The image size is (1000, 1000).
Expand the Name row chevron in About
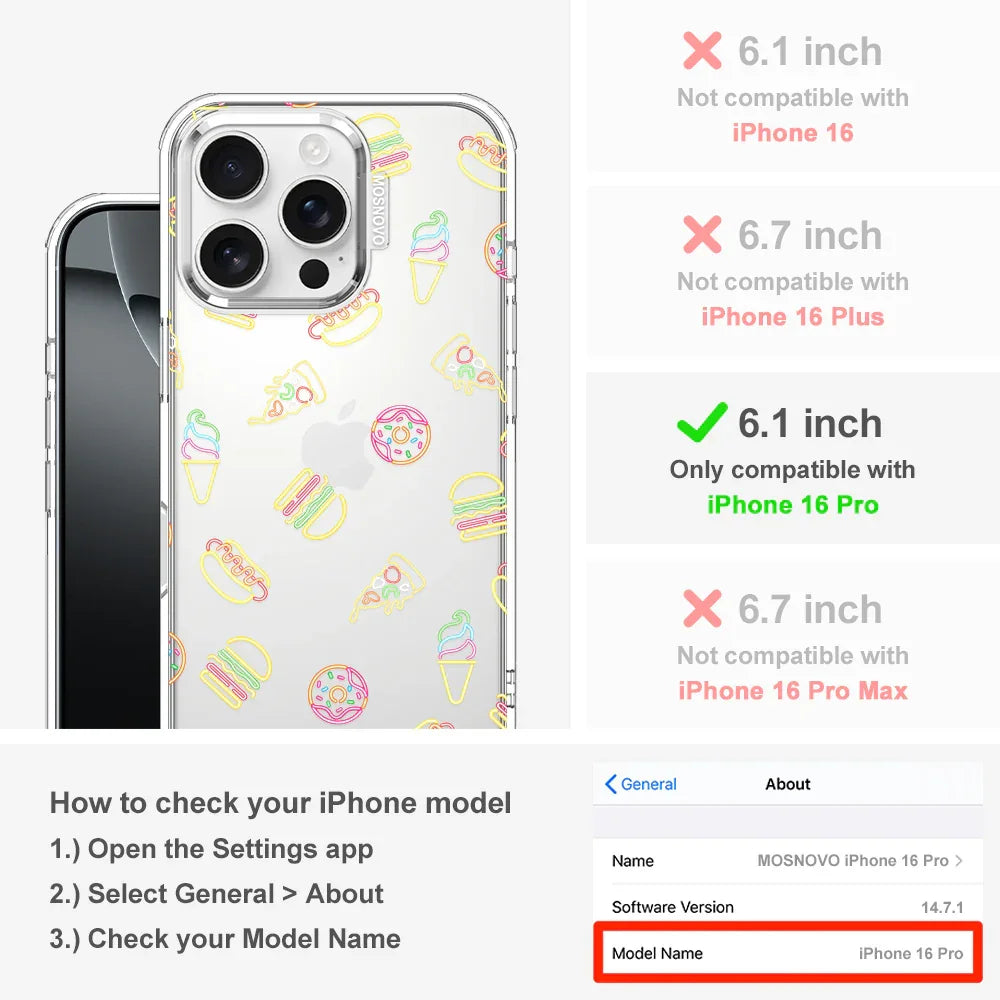959,860
